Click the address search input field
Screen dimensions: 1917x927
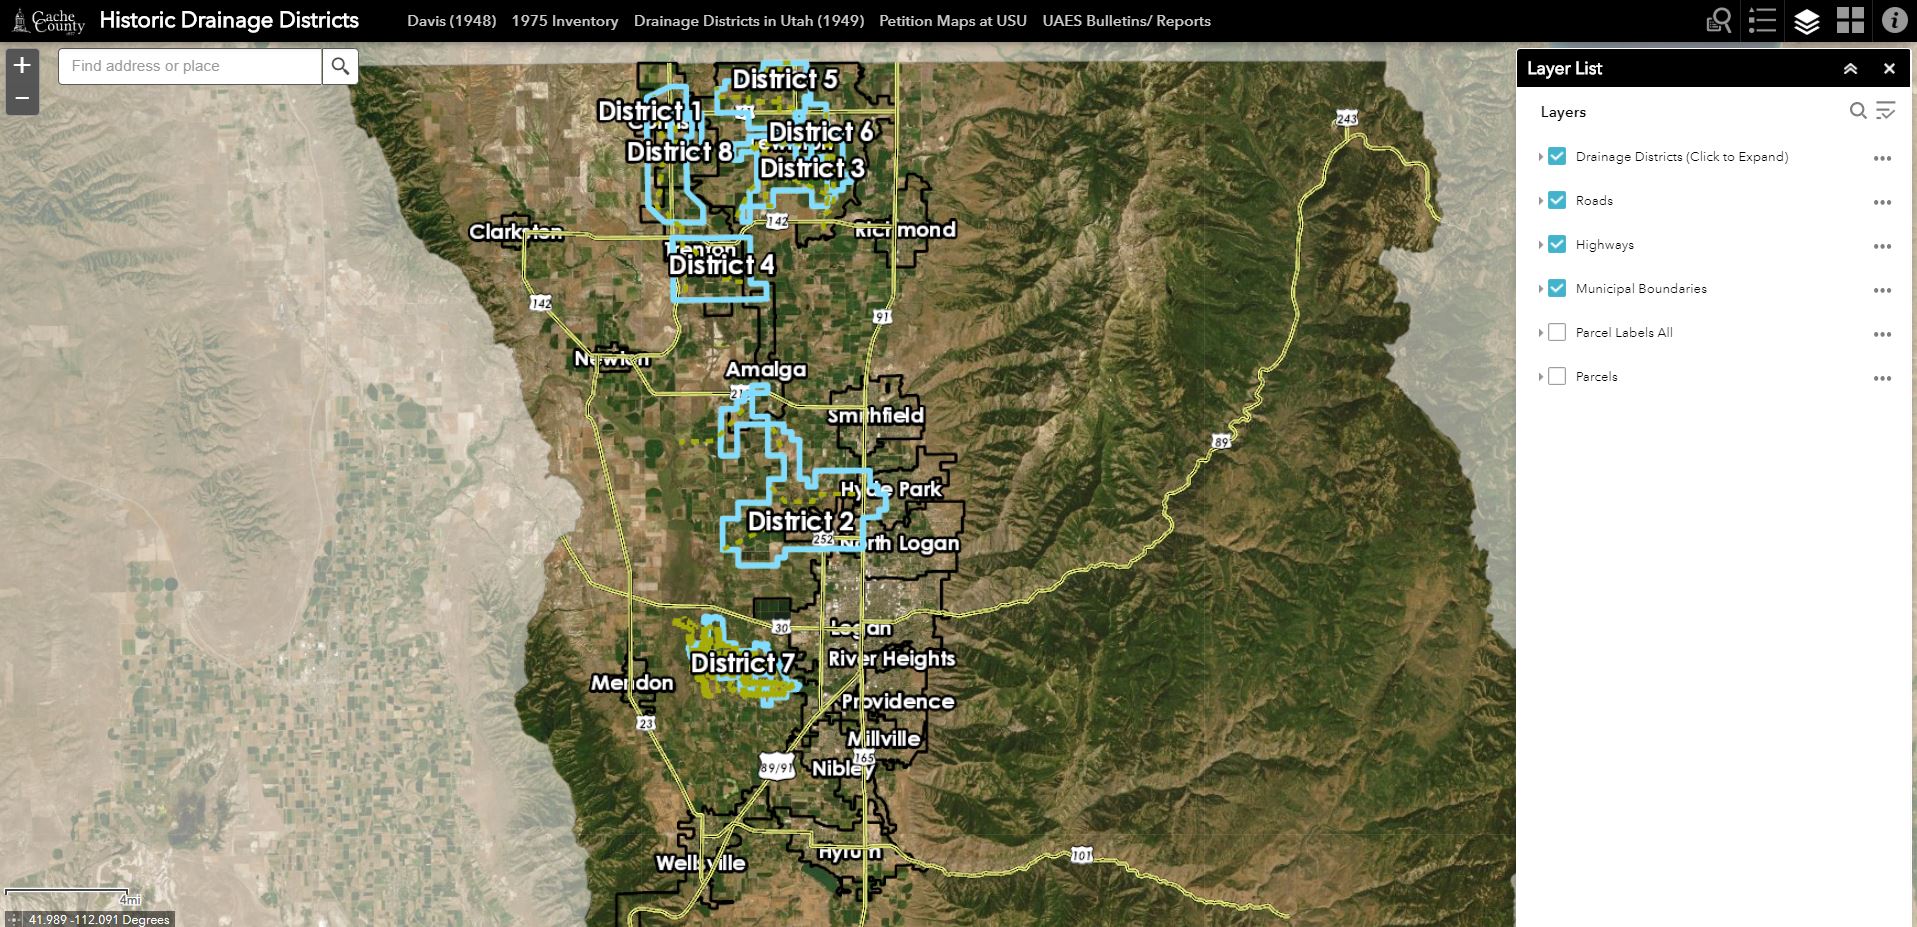[x=188, y=66]
